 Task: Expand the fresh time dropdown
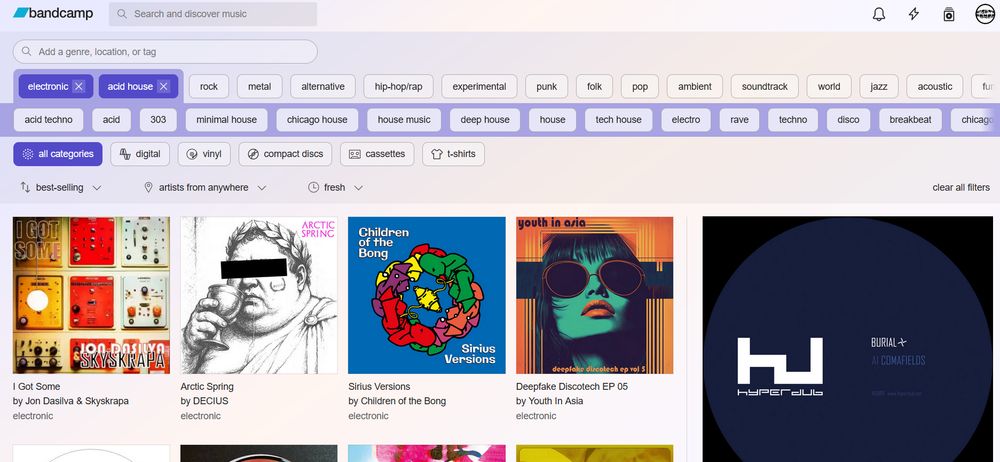[x=335, y=187]
